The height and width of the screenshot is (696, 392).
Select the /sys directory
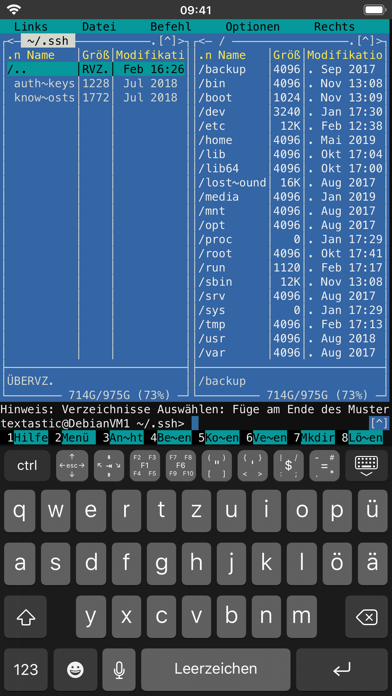point(212,310)
